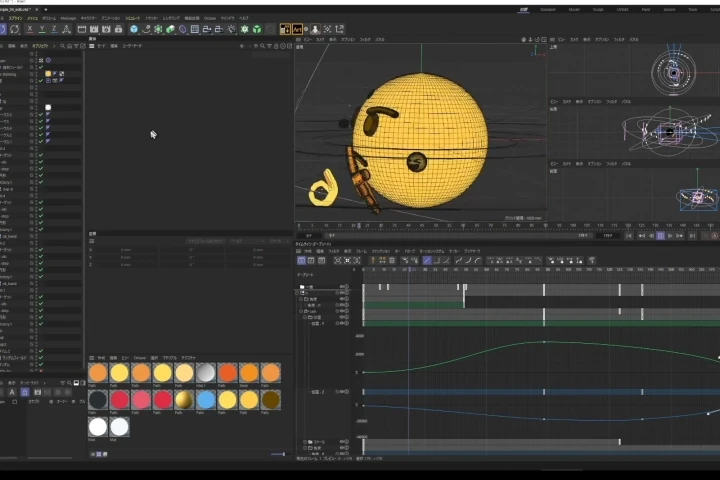Expand the スケール folder in timeline
This screenshot has width=720, height=480.
coord(305,442)
